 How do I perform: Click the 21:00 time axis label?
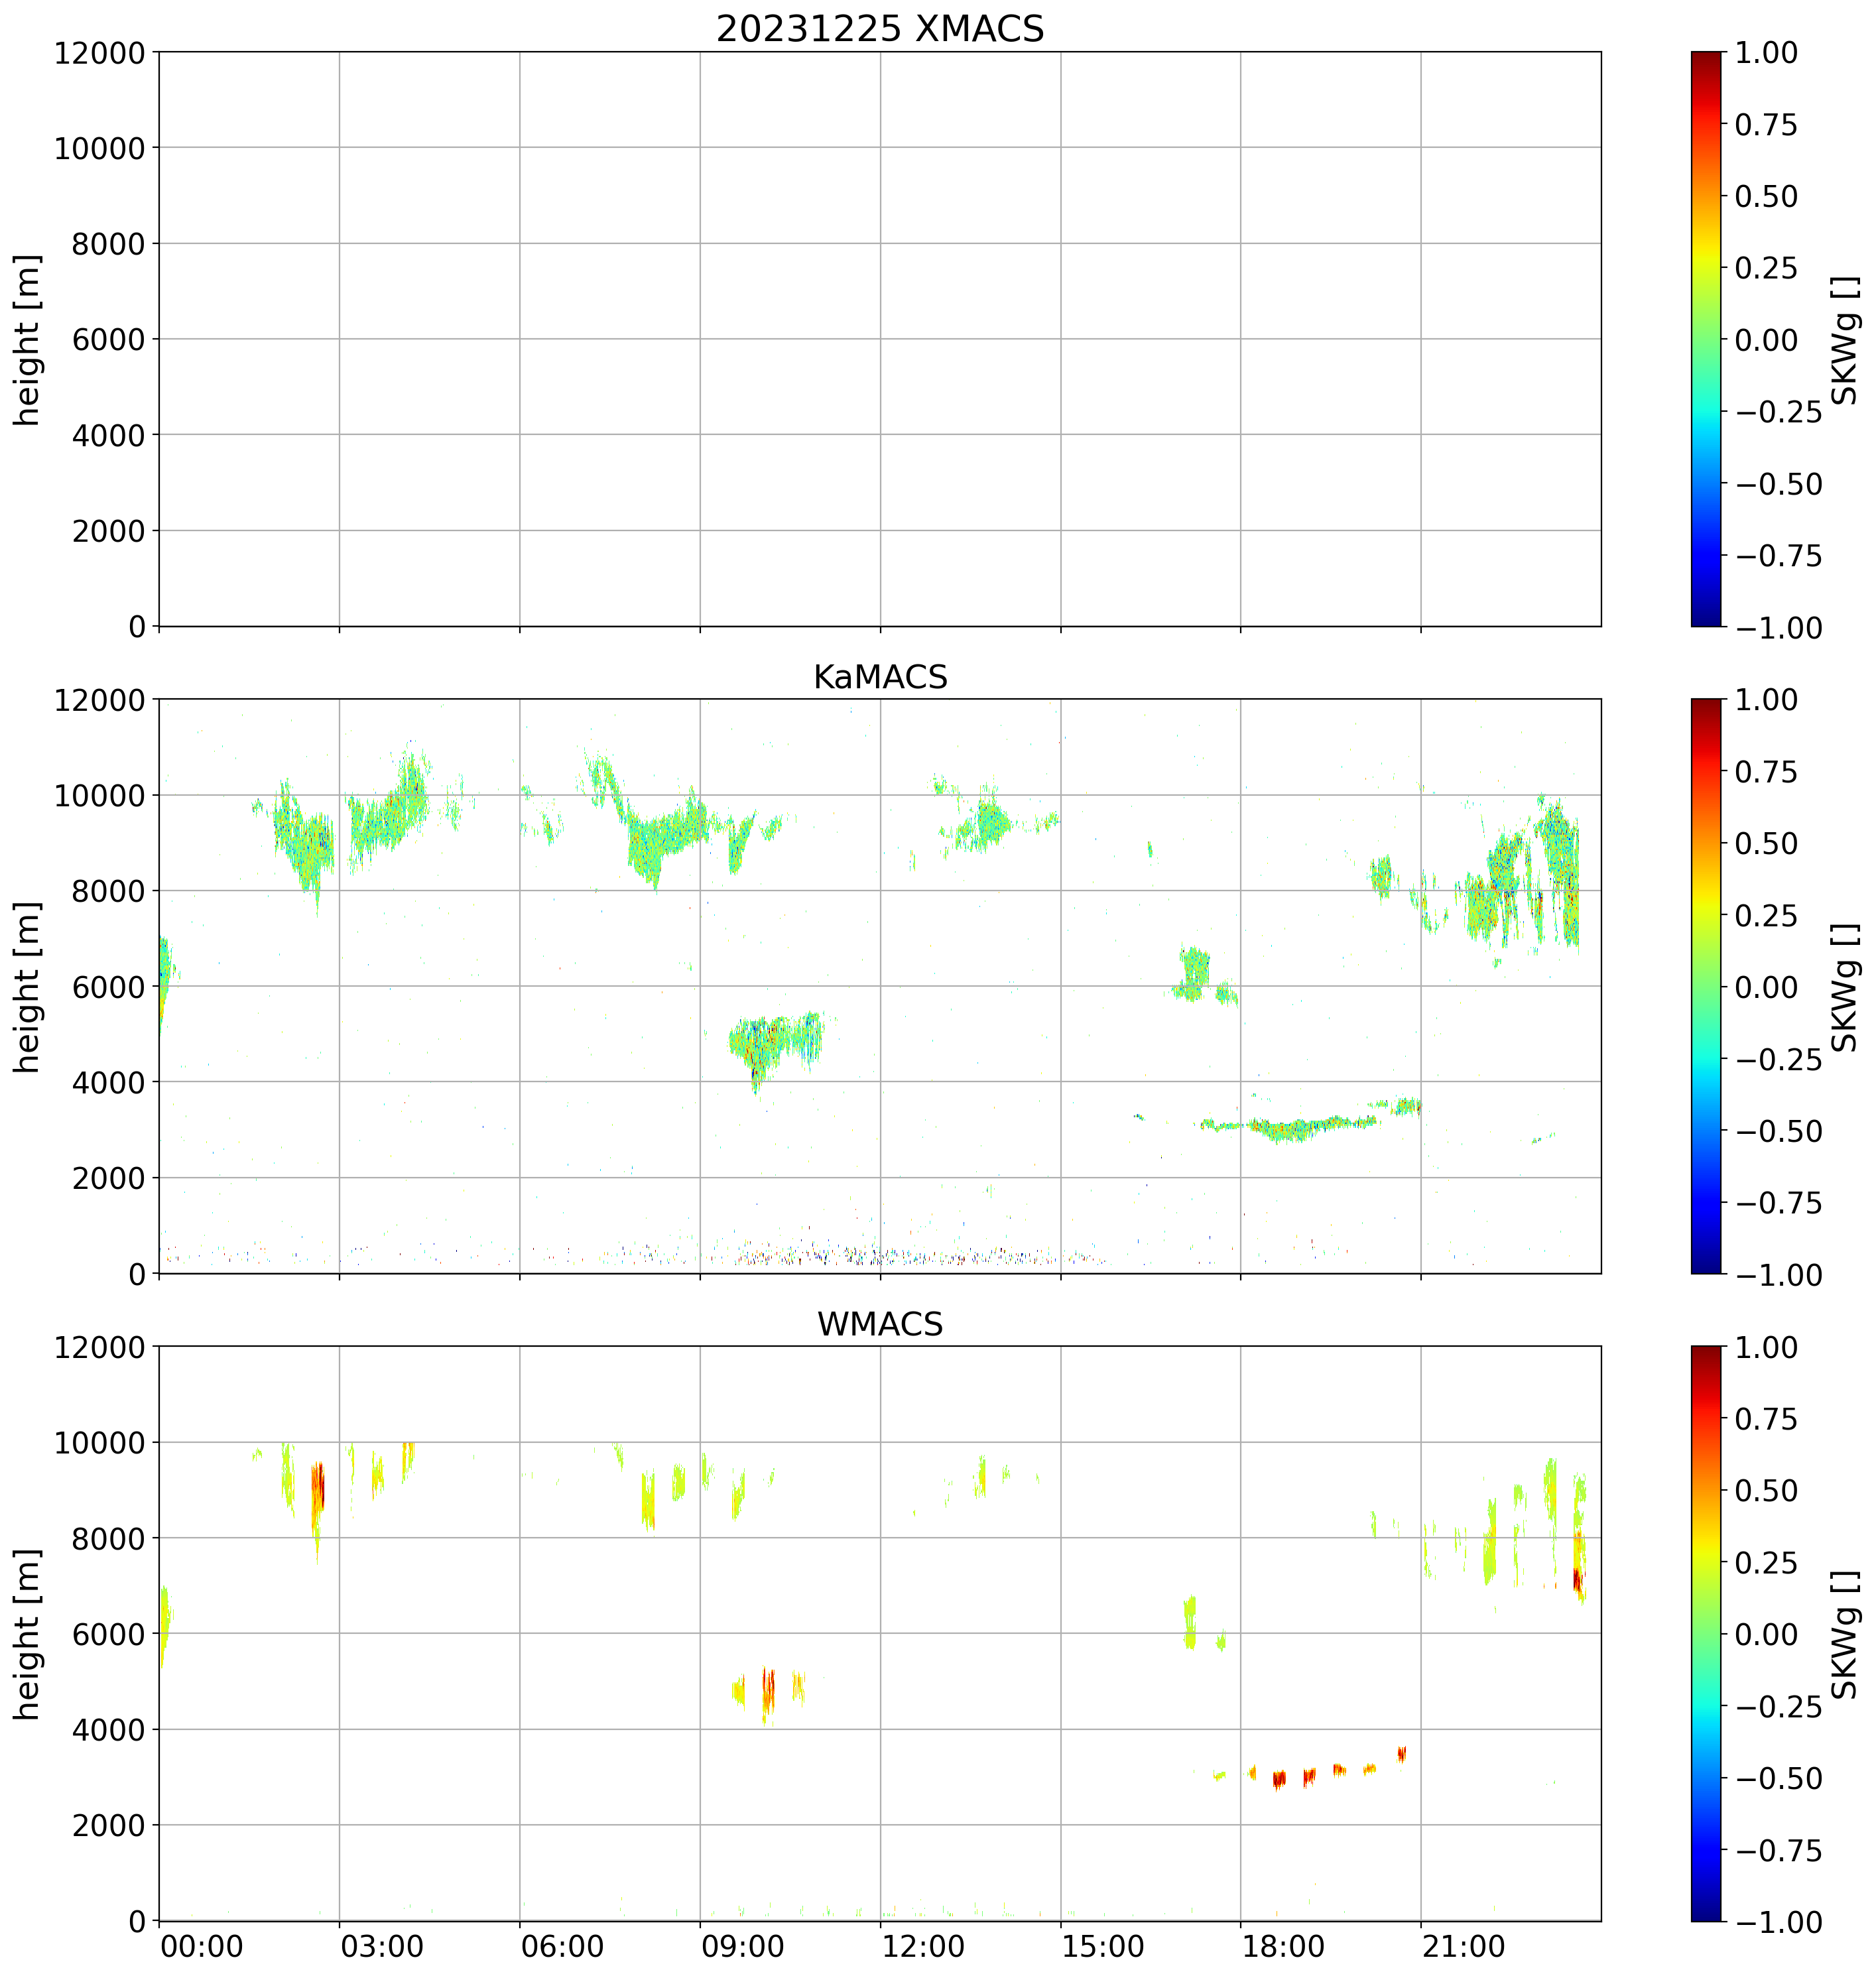1463,1947
